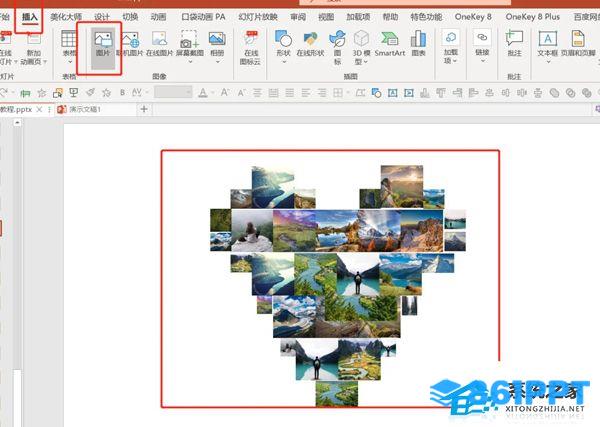The width and height of the screenshot is (600, 427).
Task: Open the OneKey 8 Plus tab
Action: pyautogui.click(x=533, y=17)
